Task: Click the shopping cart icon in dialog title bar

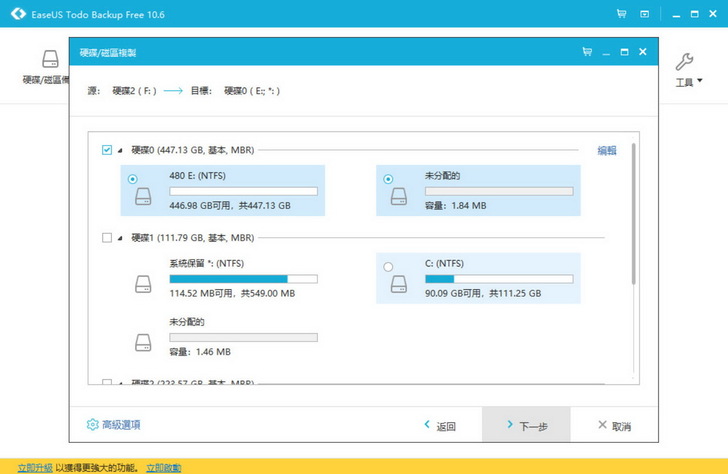Action: 586,51
